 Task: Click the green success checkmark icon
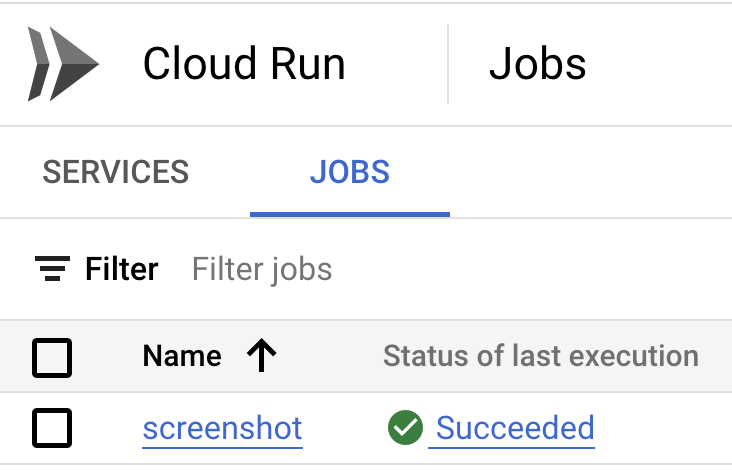404,429
